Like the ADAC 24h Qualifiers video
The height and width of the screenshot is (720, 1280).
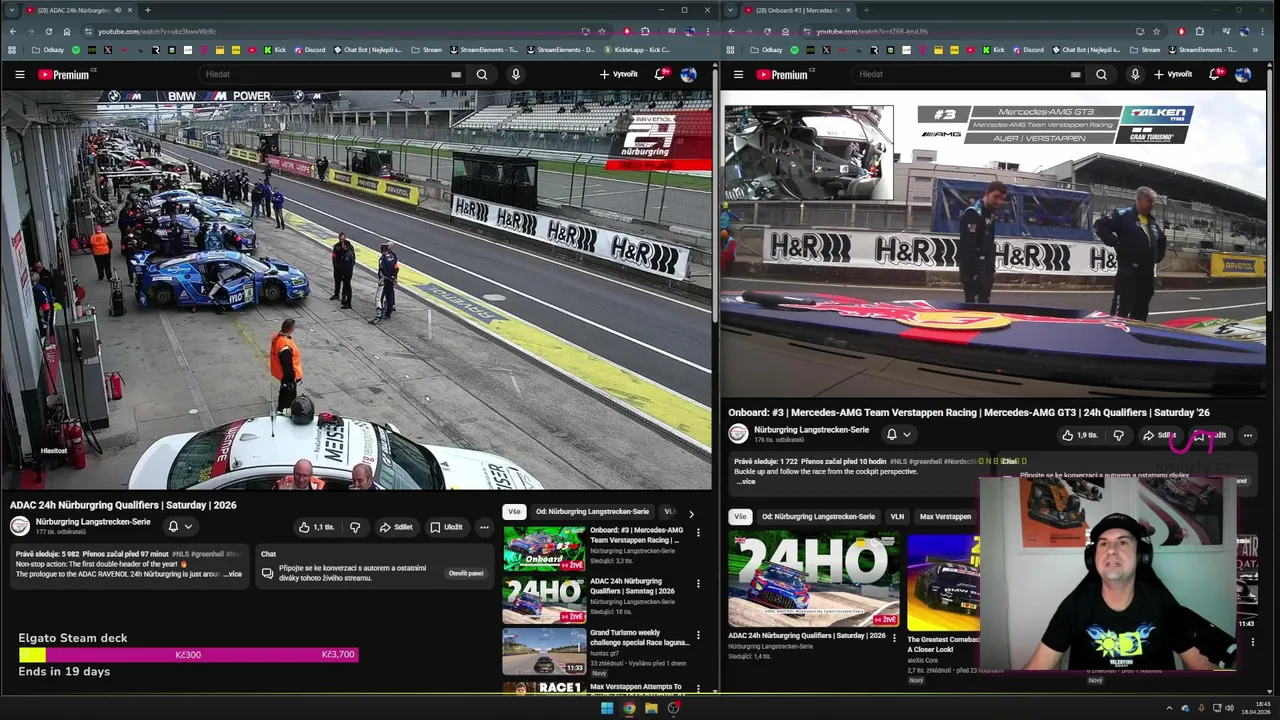click(316, 527)
